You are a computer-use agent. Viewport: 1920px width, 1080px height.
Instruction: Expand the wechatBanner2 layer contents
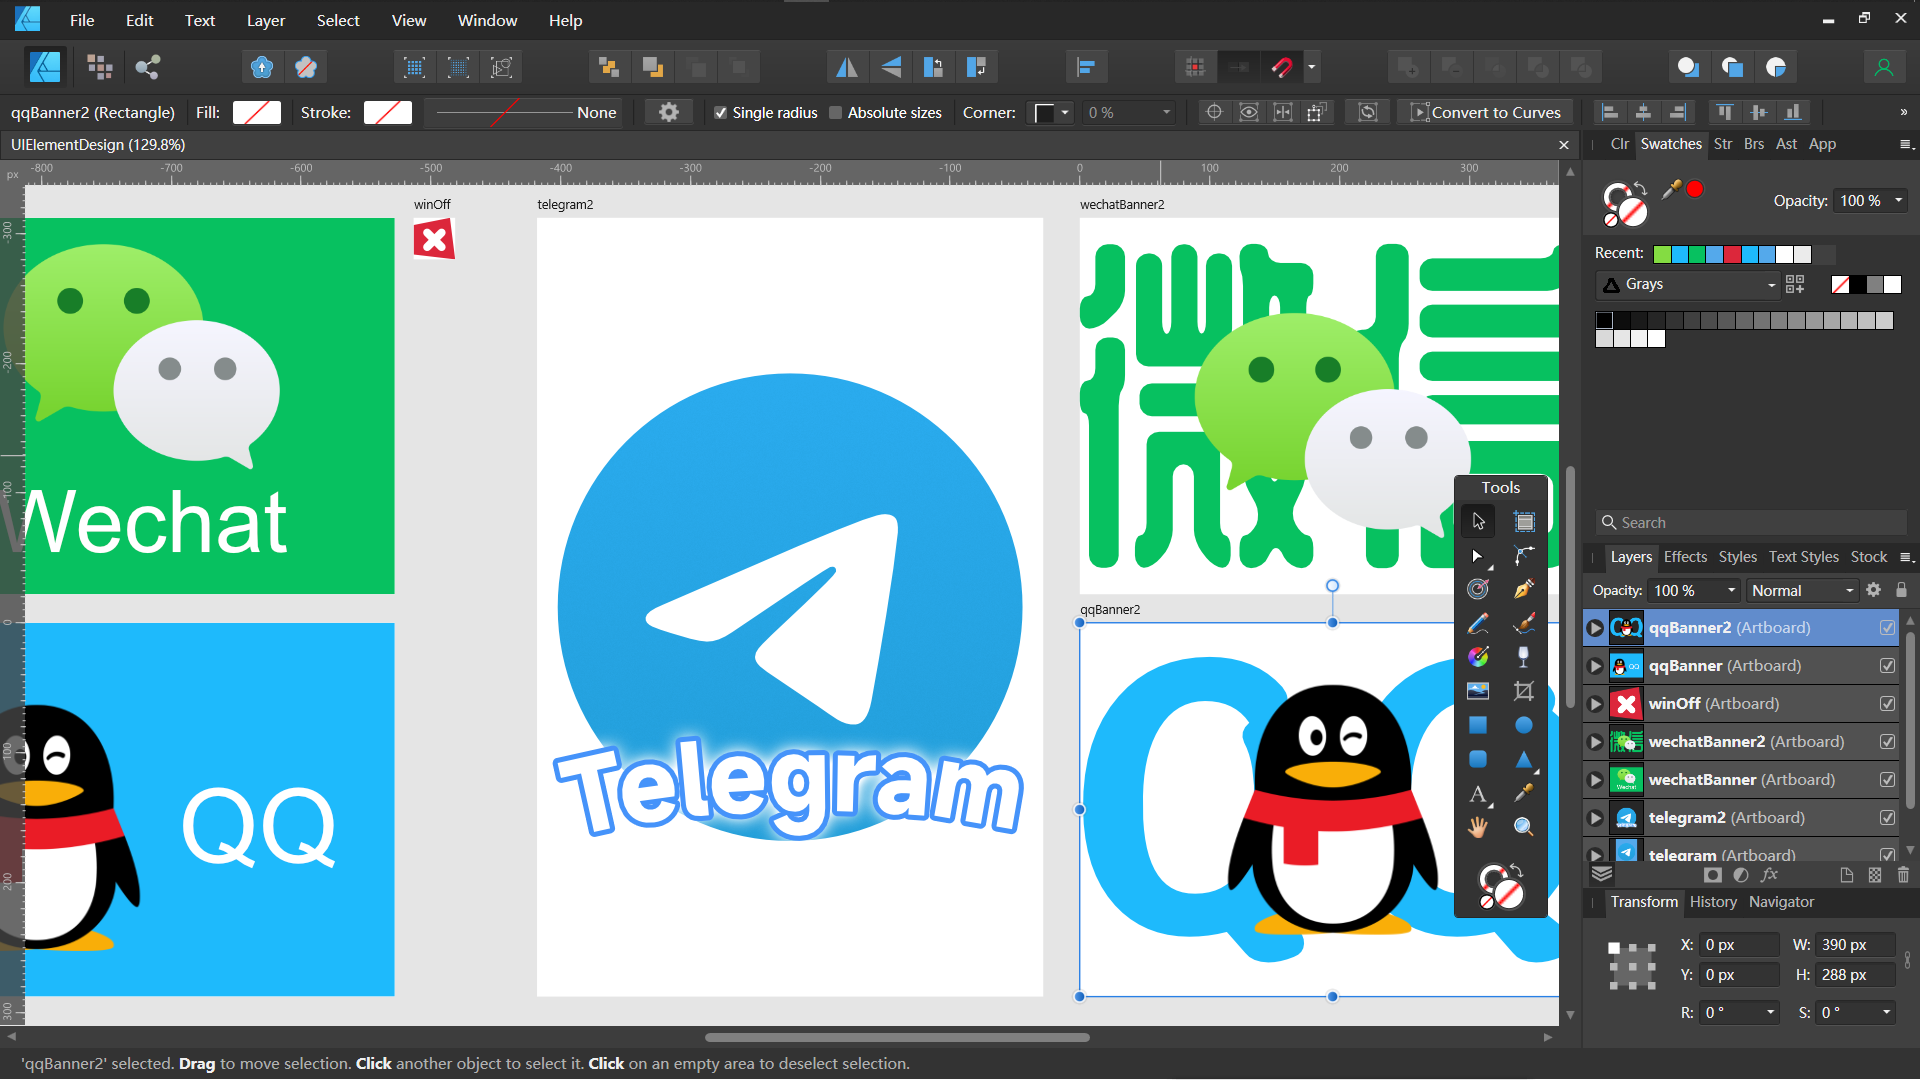(1595, 742)
